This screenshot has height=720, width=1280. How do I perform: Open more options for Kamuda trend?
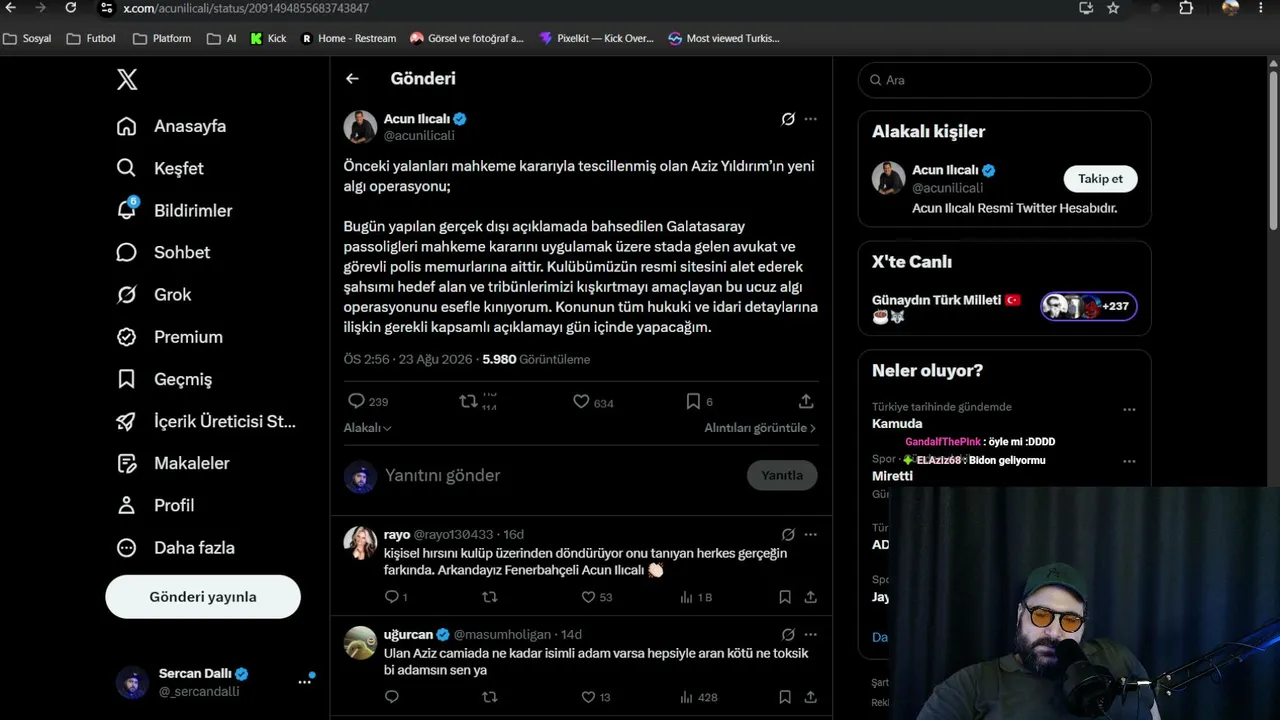(x=1129, y=409)
